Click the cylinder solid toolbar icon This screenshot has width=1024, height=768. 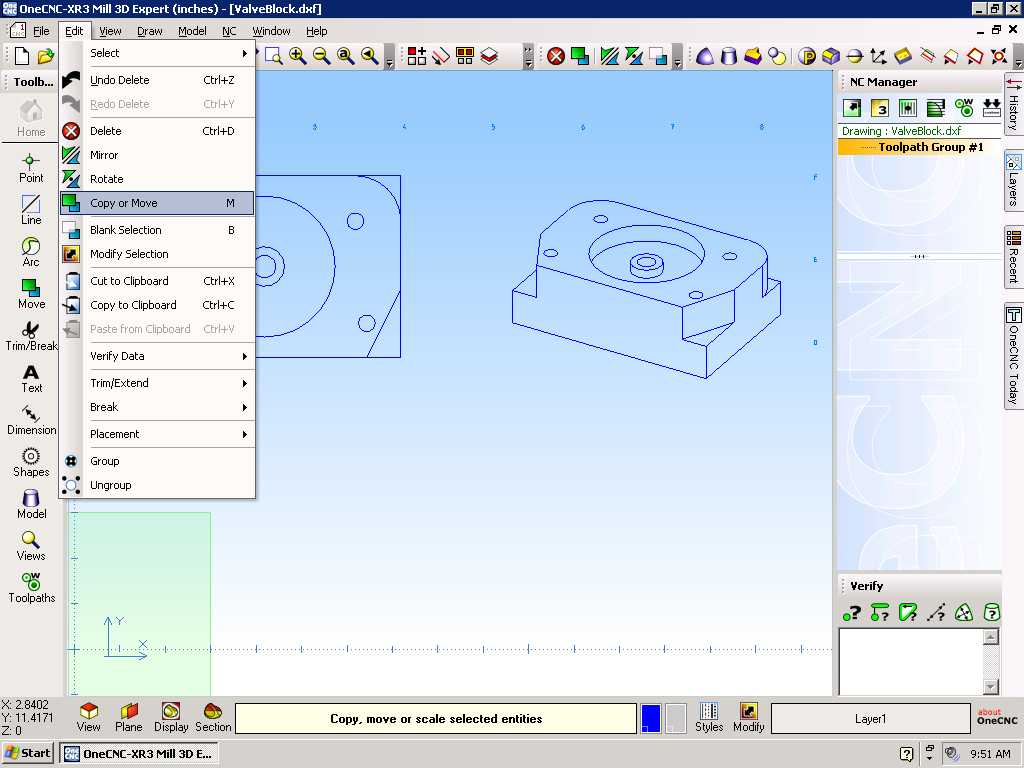click(x=729, y=56)
